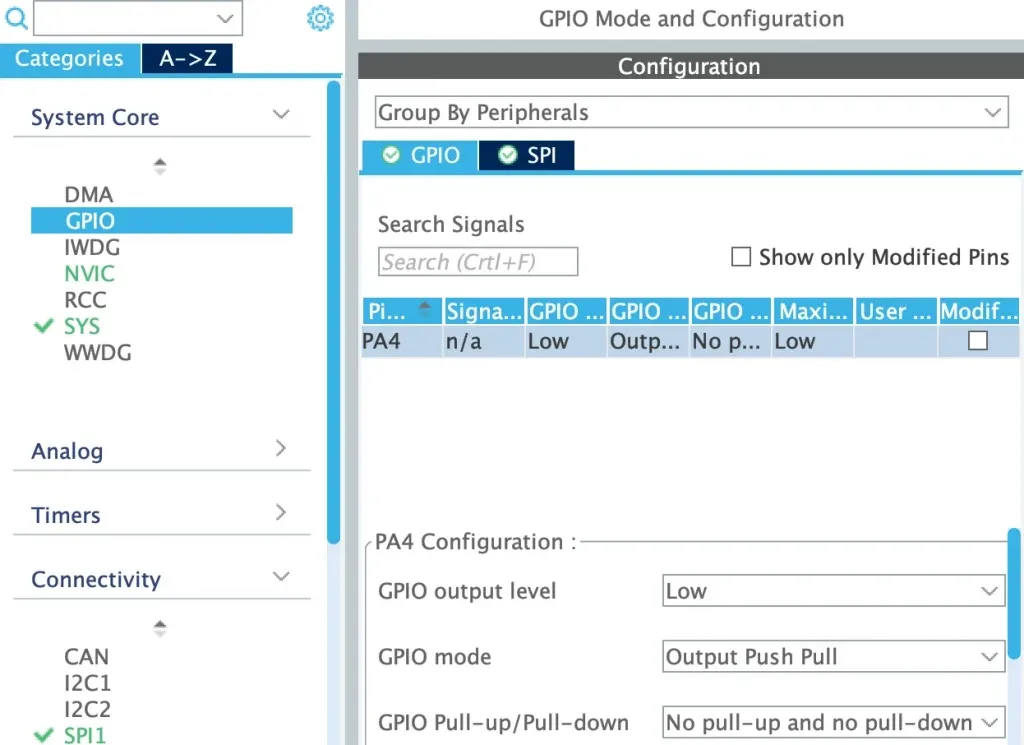Click the green checkmark next to SPI1
Screen dimensions: 1024x745
tap(43, 735)
